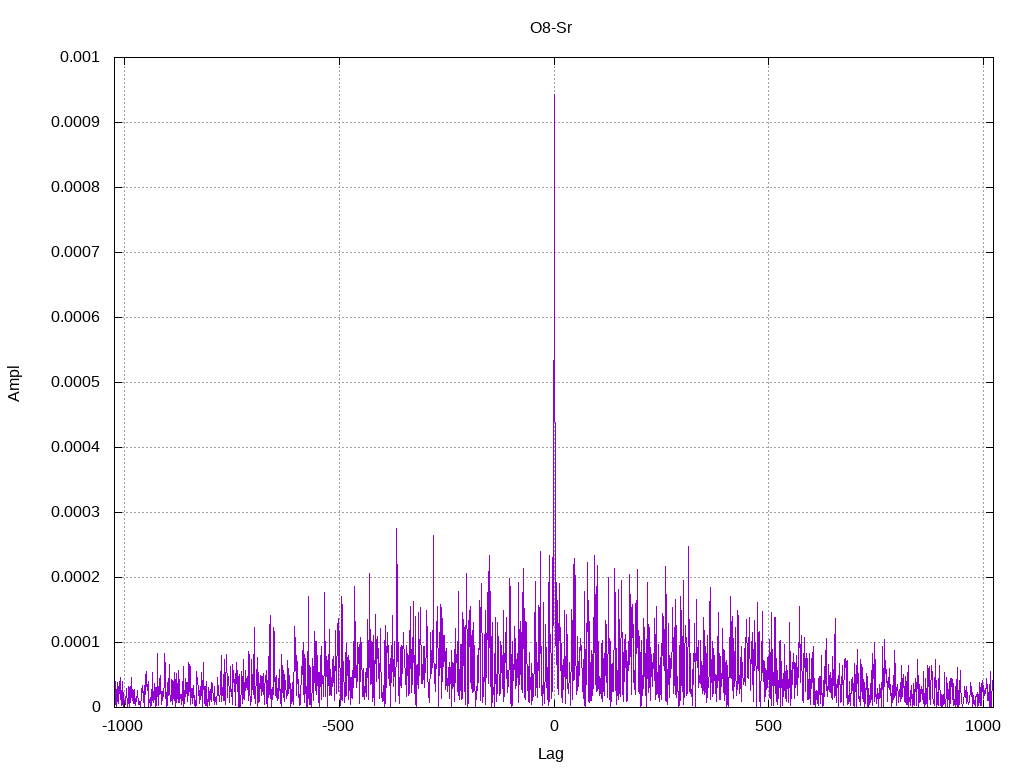This screenshot has height=768, width=1024.
Task: Click the 1000 x-axis tick label
Action: tap(983, 726)
